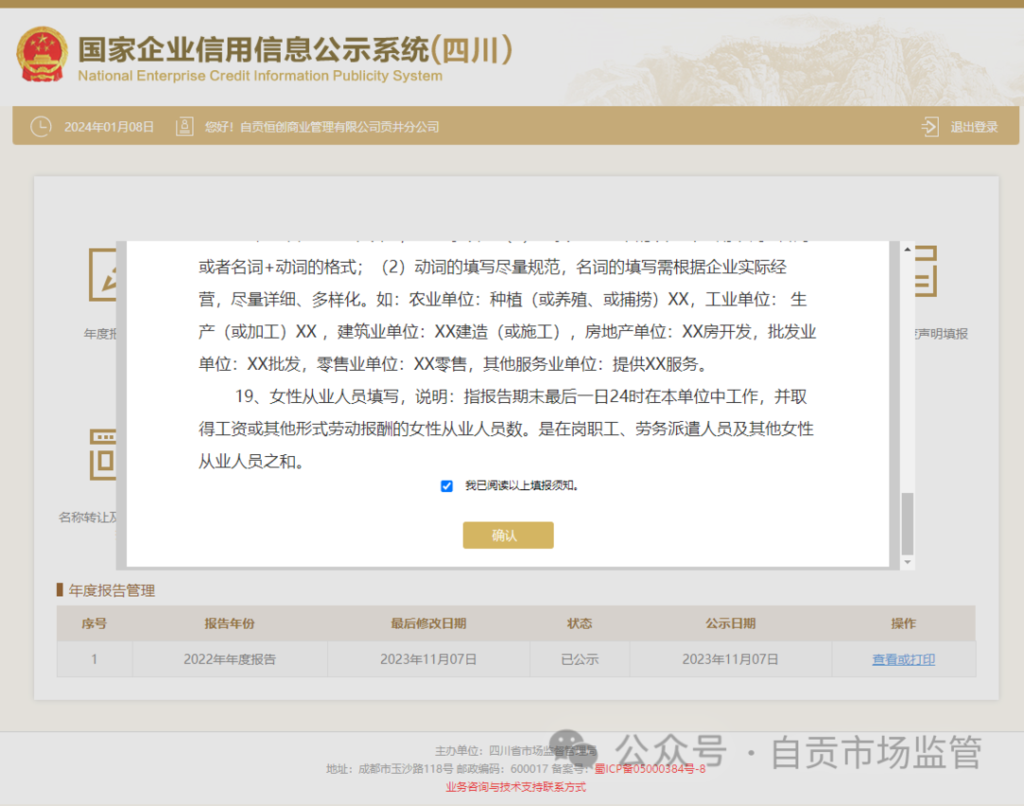
Task: Click the dialog scrollbar up arrow
Action: (x=907, y=250)
